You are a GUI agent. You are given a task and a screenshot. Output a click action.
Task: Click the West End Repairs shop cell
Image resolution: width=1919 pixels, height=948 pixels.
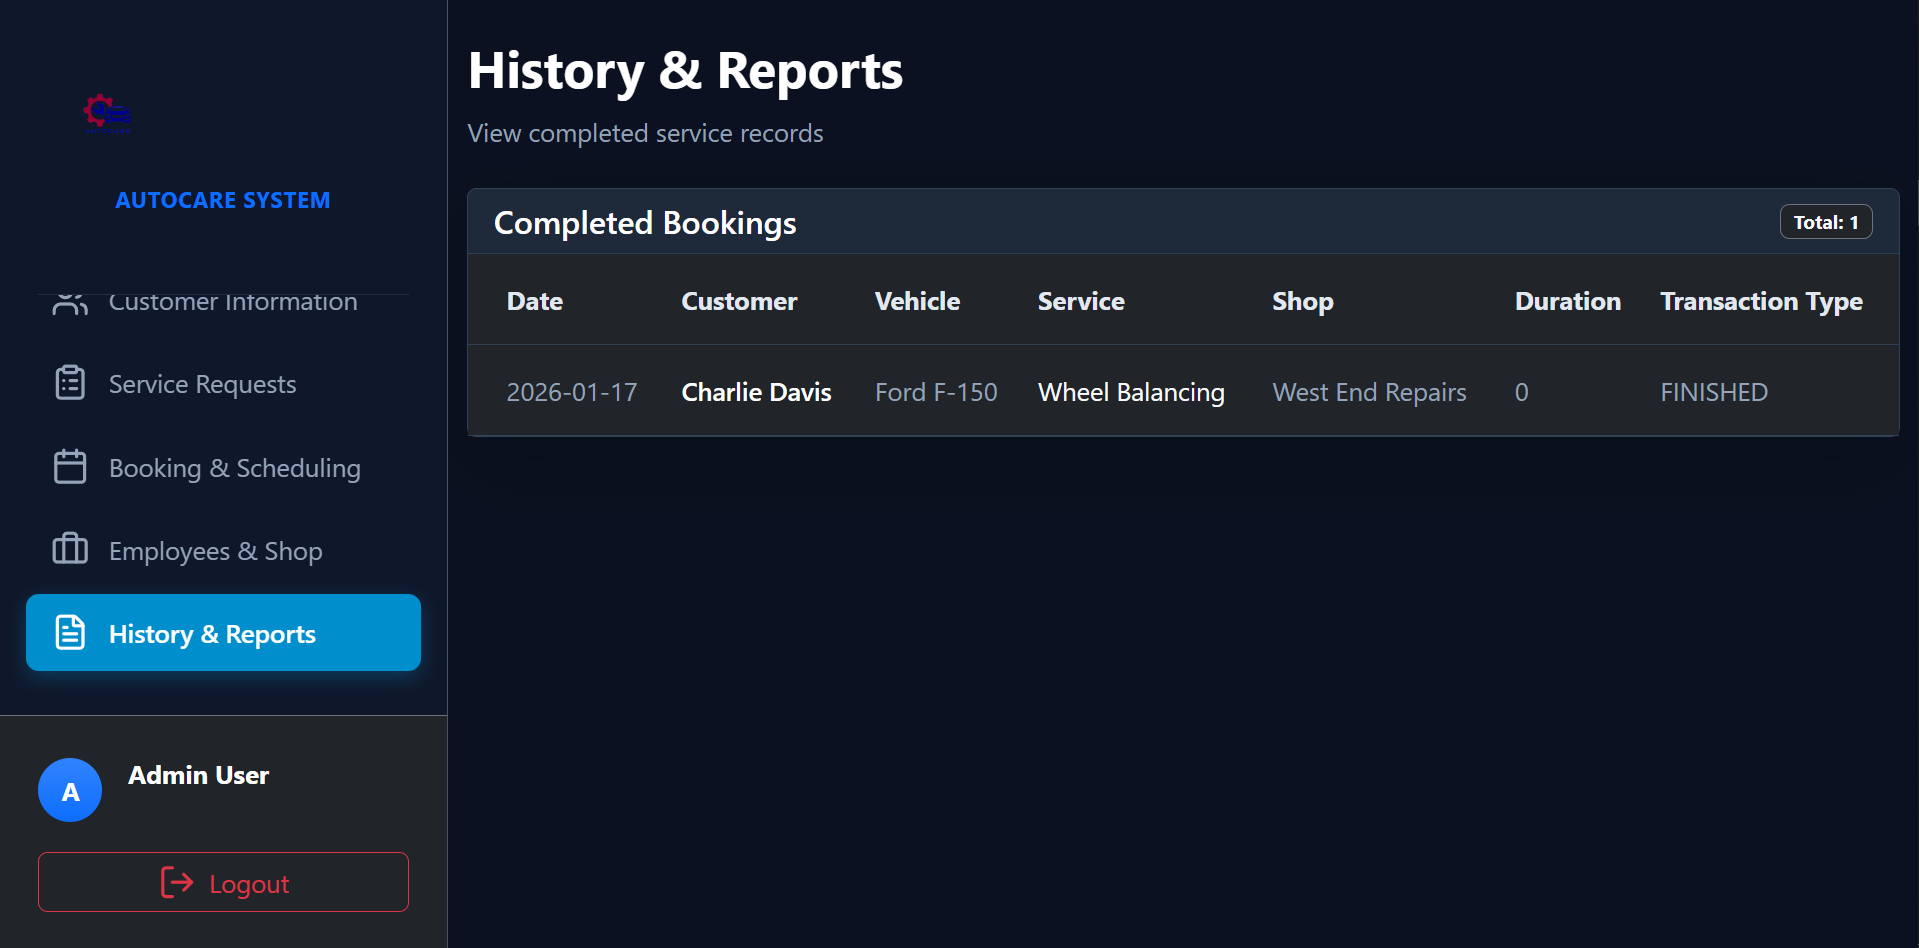(1369, 392)
